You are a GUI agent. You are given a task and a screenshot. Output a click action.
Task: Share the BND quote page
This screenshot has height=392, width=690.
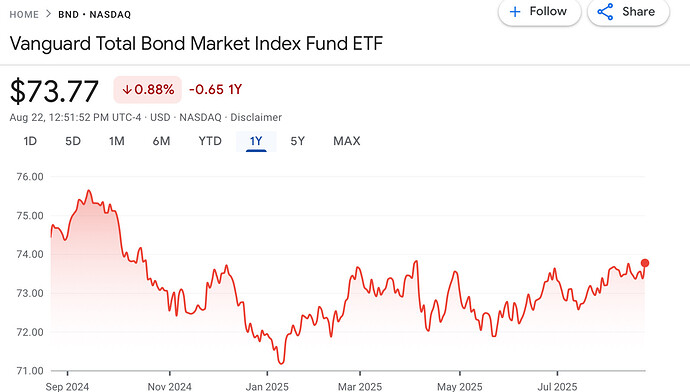coord(628,12)
